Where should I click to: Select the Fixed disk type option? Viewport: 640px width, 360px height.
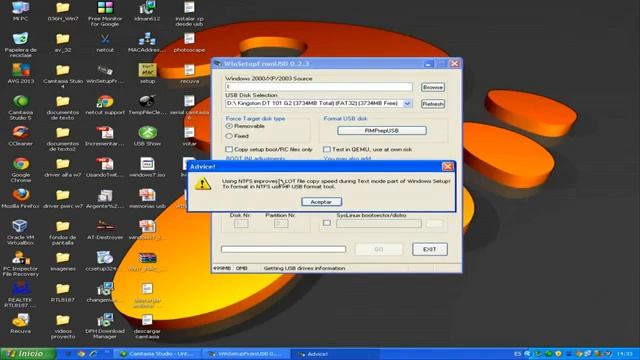[229, 136]
